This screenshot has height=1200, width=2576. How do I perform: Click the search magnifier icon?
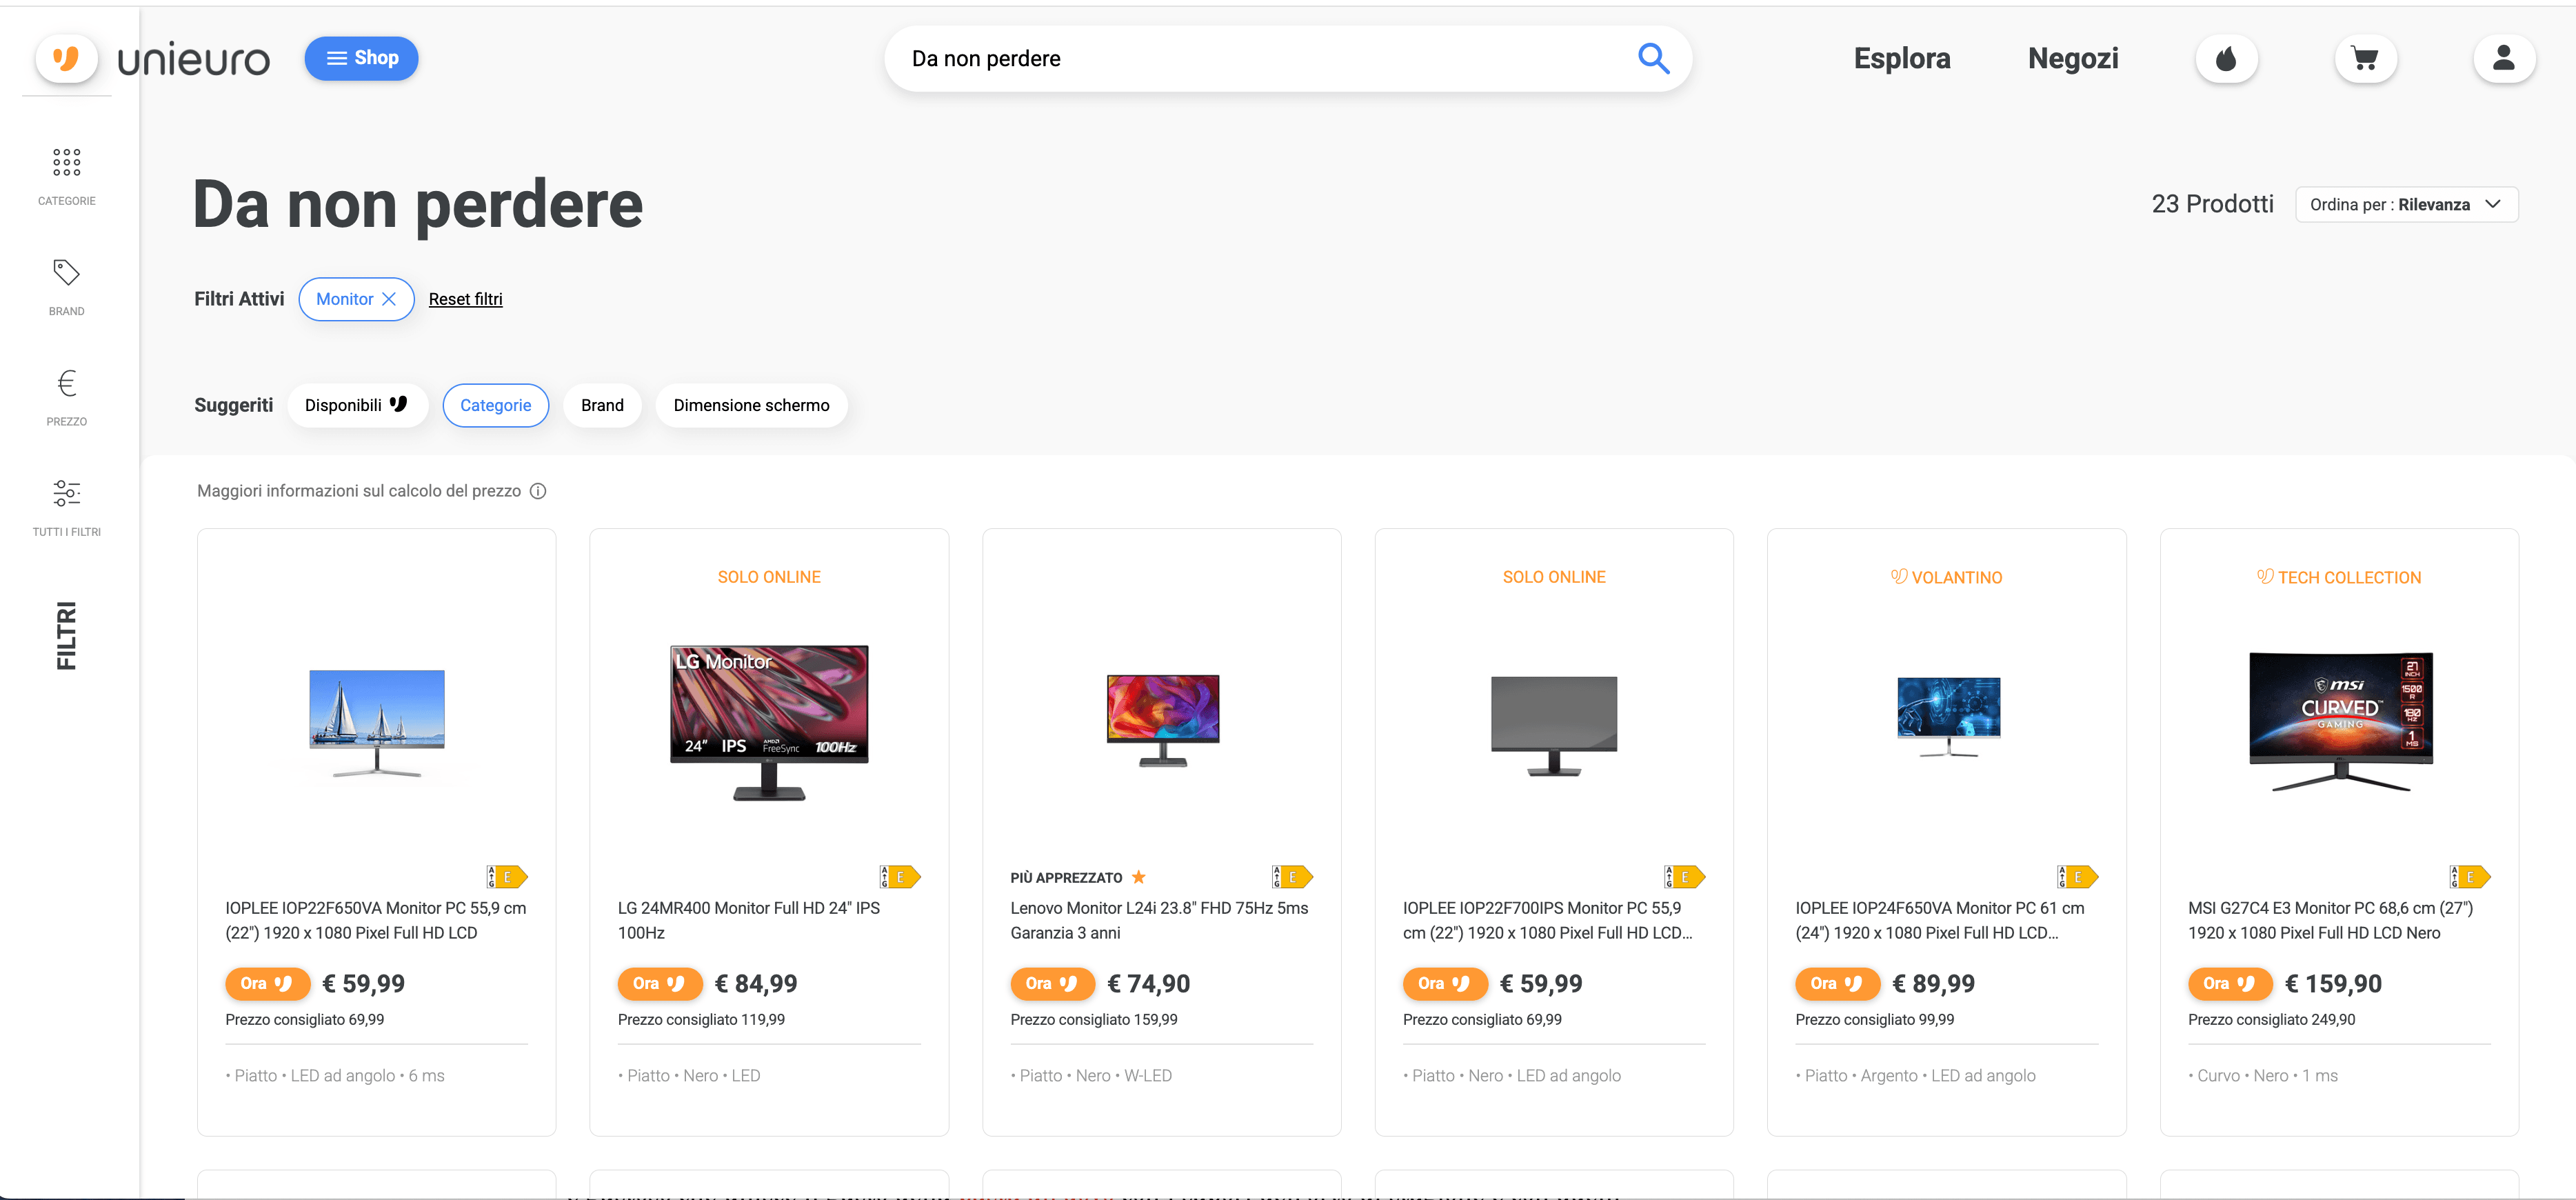1653,59
